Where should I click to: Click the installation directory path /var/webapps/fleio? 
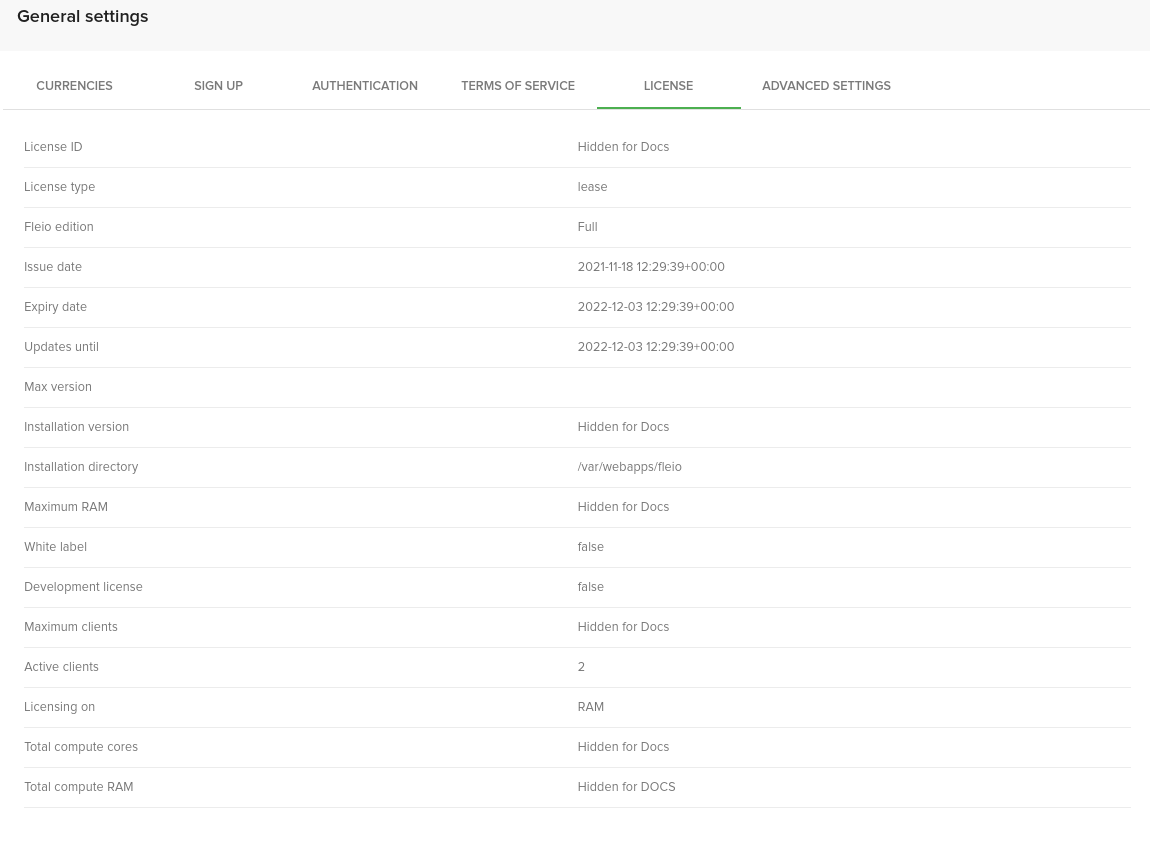point(629,467)
